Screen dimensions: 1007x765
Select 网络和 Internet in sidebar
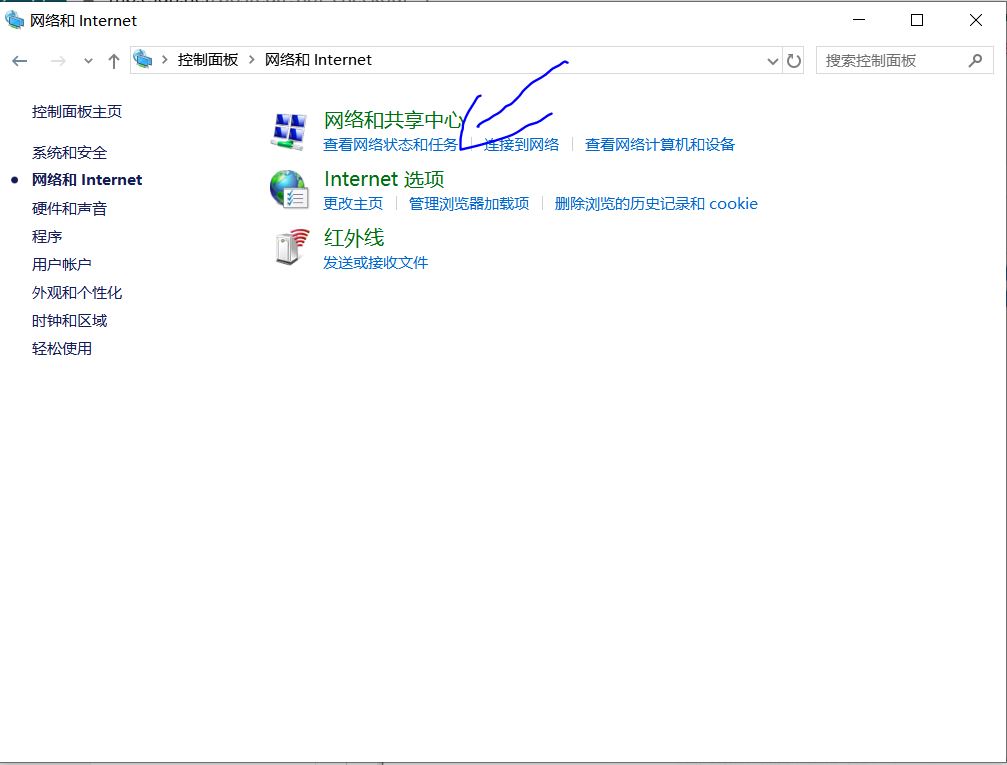(87, 180)
